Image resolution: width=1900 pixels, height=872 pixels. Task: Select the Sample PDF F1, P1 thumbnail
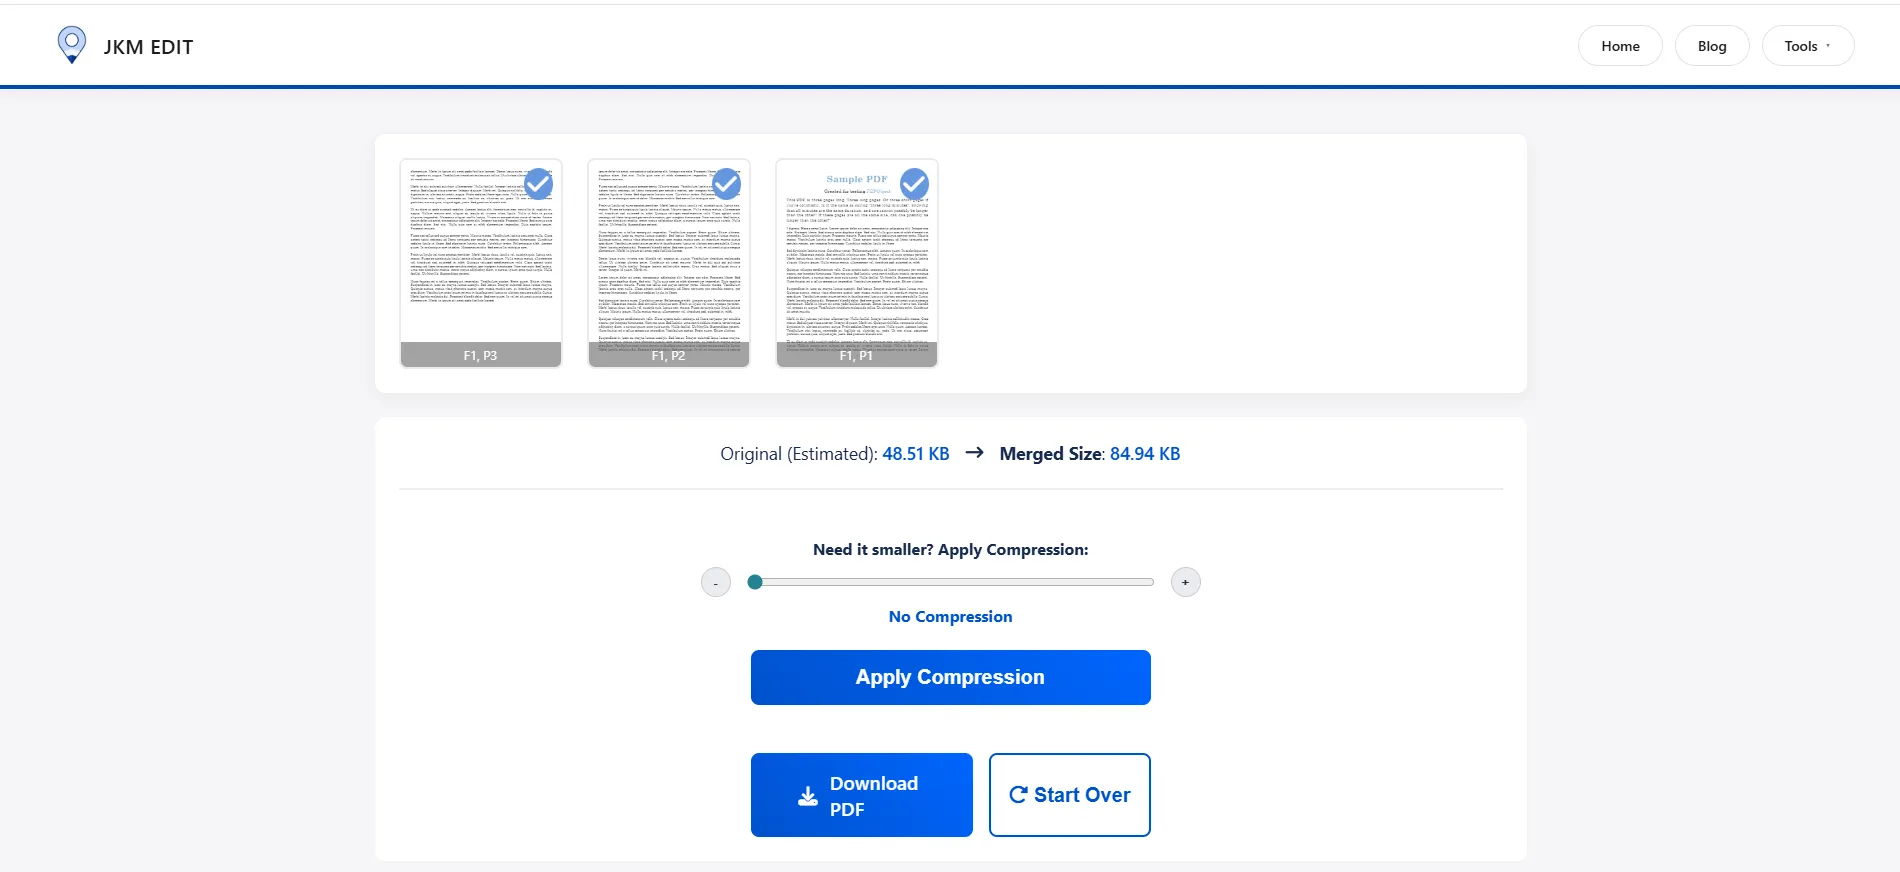pos(857,263)
